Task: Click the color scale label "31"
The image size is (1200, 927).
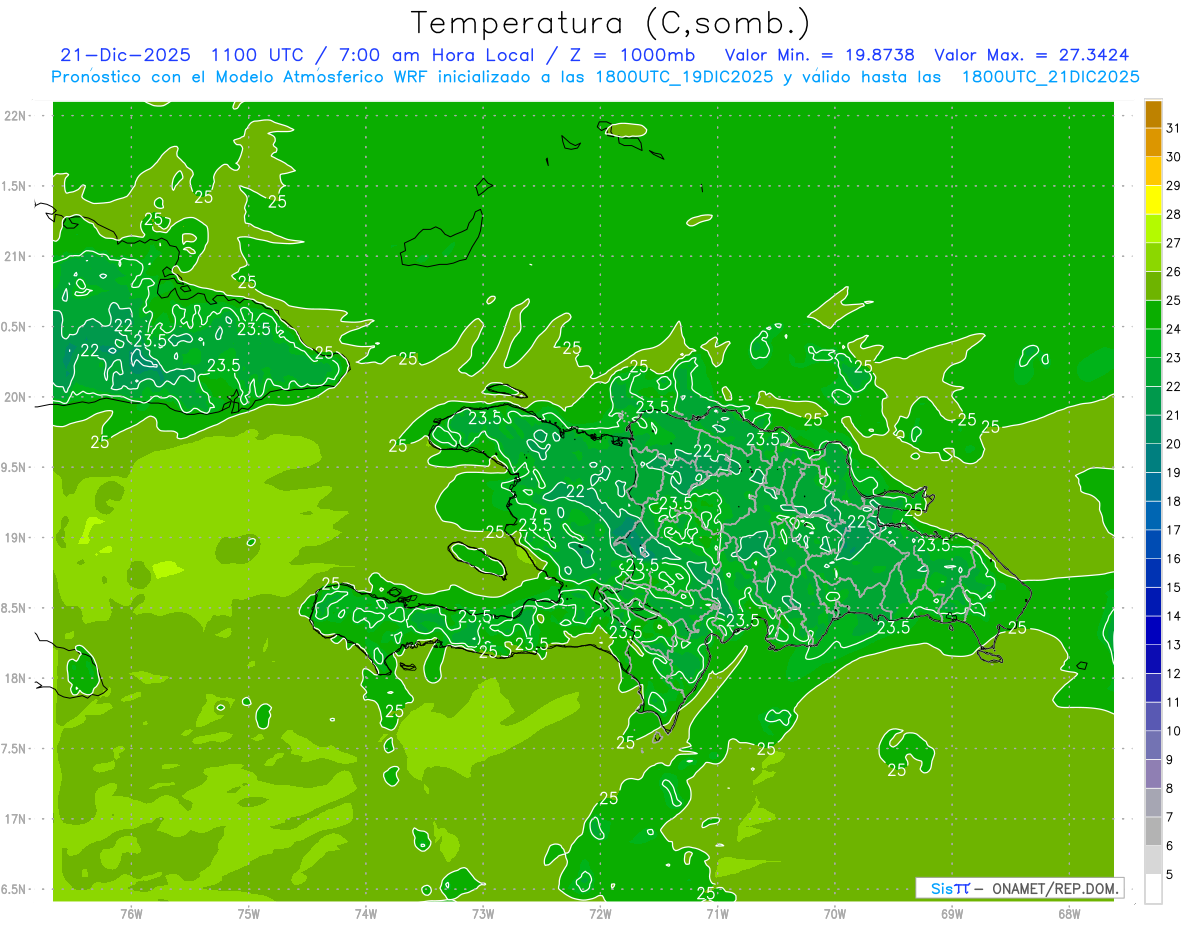Action: pyautogui.click(x=1173, y=128)
